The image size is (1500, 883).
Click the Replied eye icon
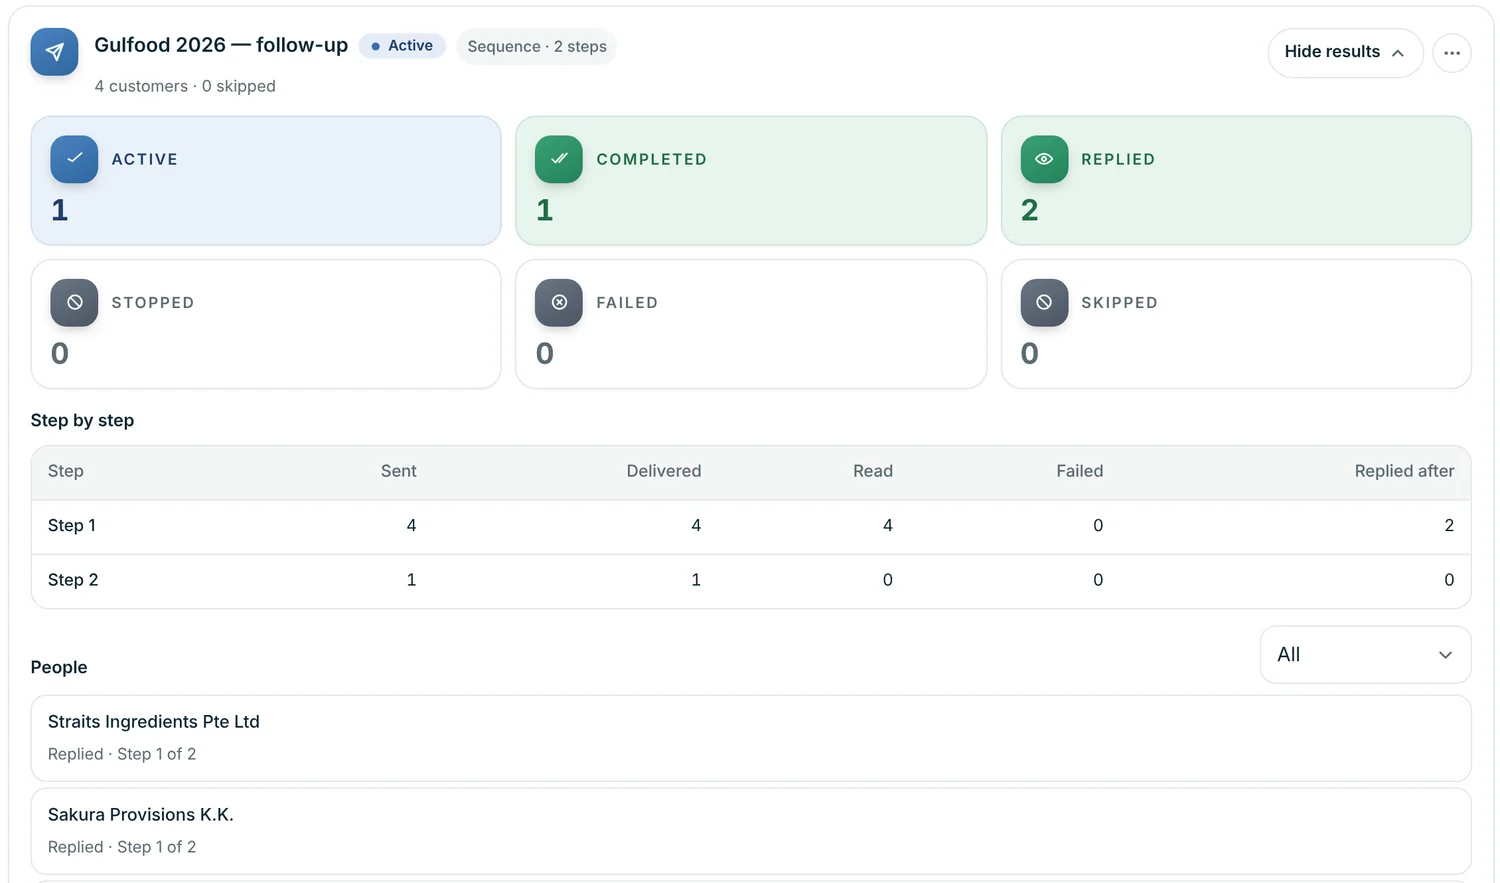click(1044, 159)
